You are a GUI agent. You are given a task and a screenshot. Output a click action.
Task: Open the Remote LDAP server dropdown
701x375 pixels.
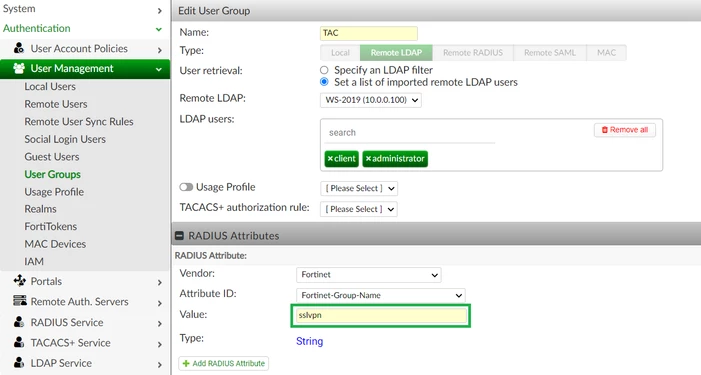click(371, 100)
